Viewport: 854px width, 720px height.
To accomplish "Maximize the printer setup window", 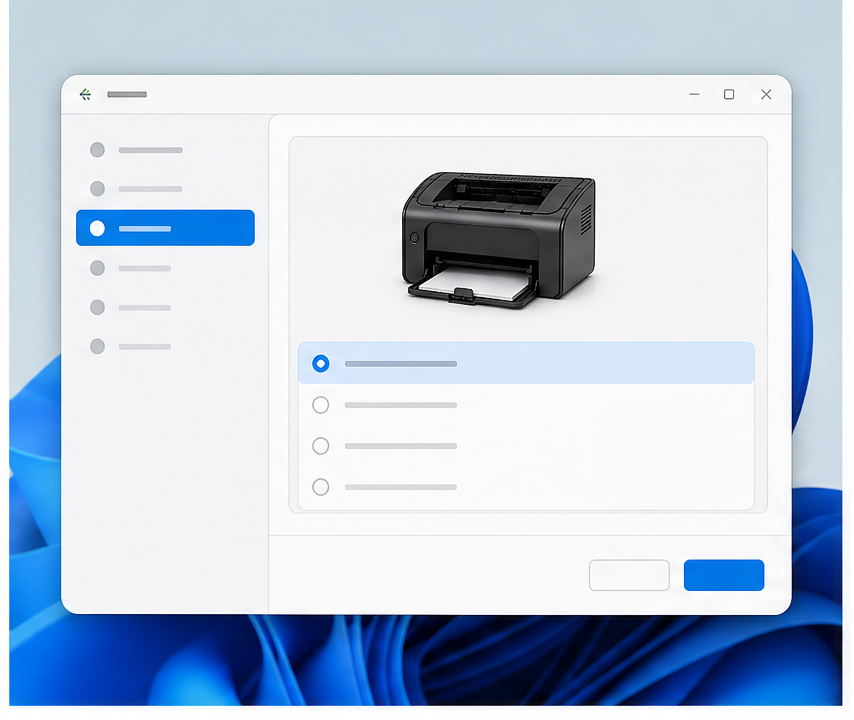I will coord(729,94).
